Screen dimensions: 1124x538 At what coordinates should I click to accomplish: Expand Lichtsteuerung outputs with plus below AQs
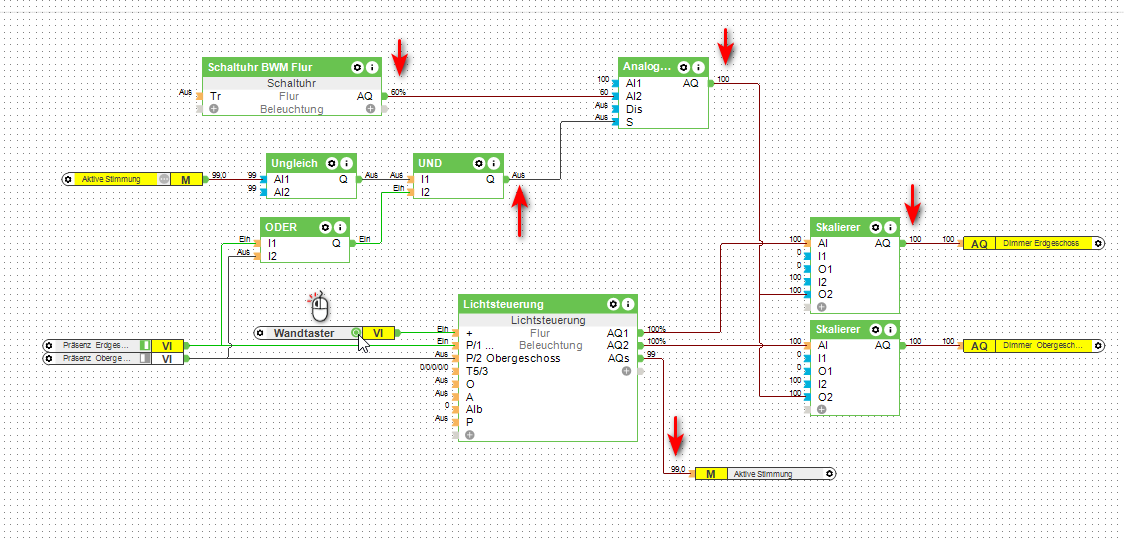626,371
